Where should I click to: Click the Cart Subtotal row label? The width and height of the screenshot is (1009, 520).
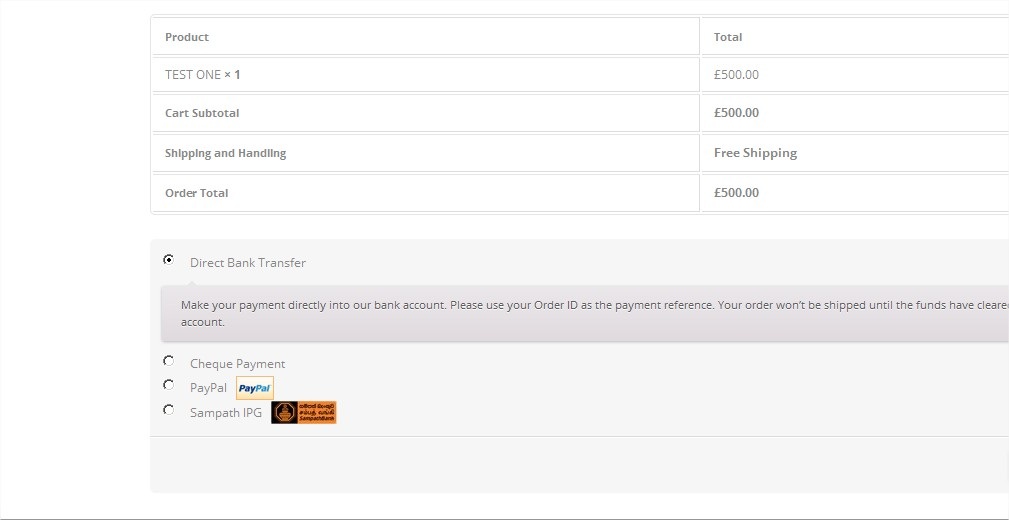tap(202, 113)
